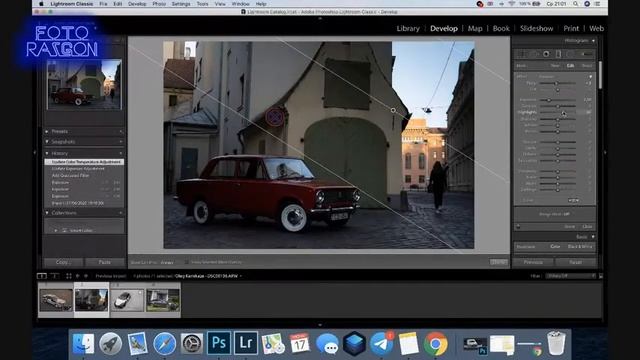This screenshot has width=640, height=360.
Task: Select the third filmstrip thumbnail
Action: pos(127,300)
